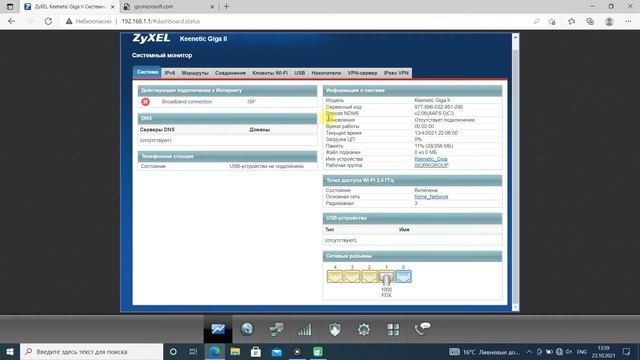Click the home_Network link
Image resolution: width=640 pixels, height=360 pixels.
point(431,196)
